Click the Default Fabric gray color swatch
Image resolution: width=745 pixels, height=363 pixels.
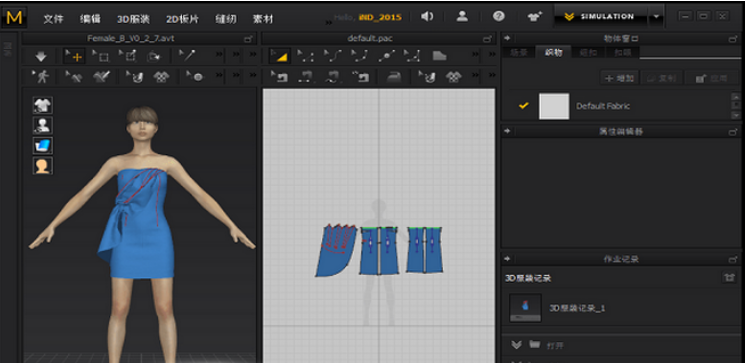pyautogui.click(x=554, y=106)
